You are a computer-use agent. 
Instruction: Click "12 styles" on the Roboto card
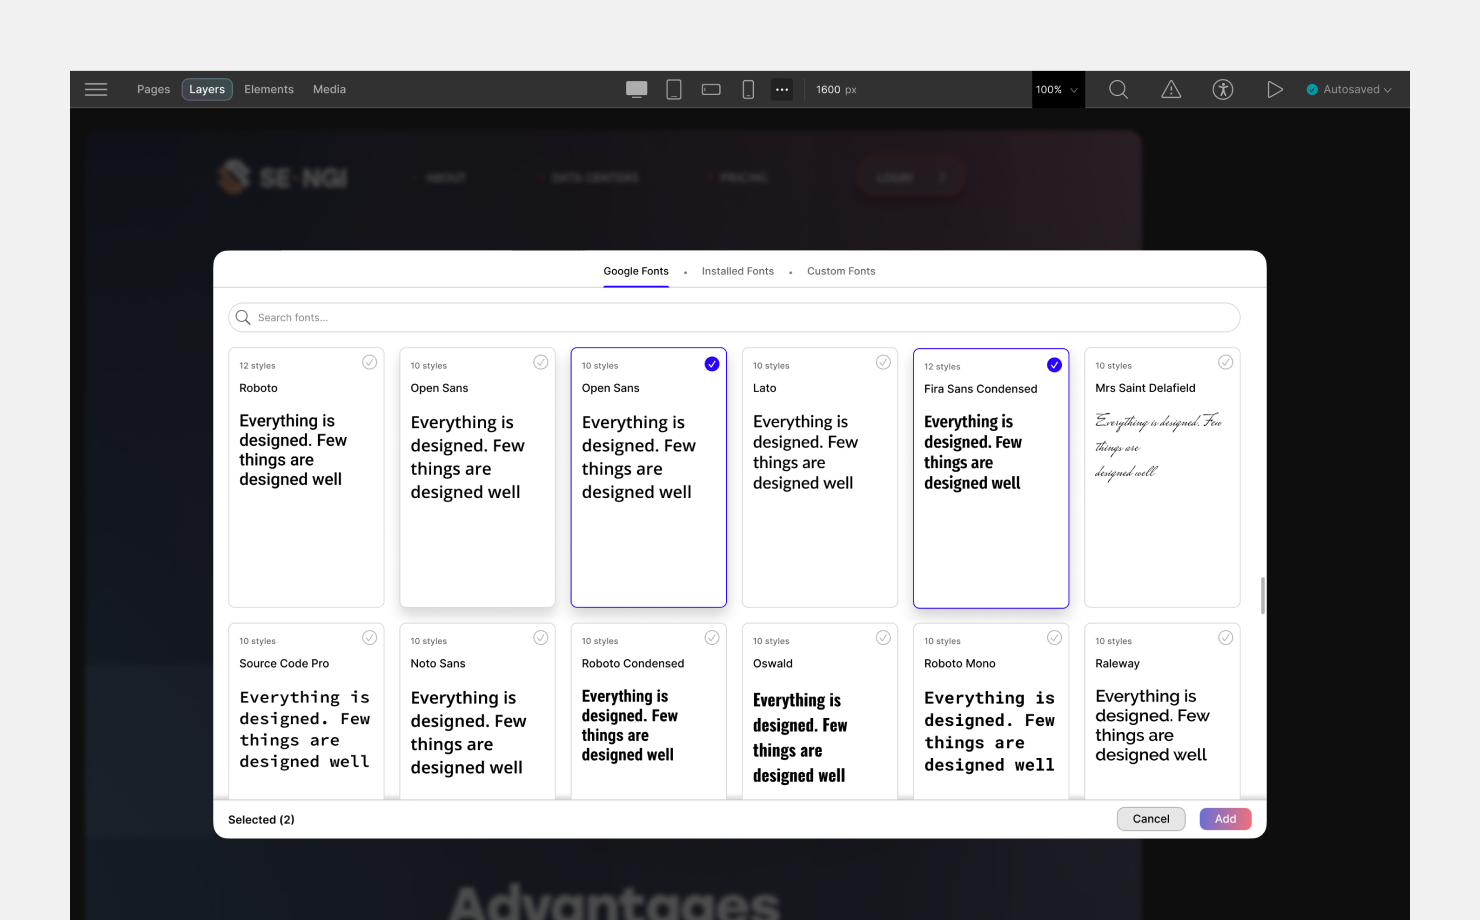coord(257,366)
